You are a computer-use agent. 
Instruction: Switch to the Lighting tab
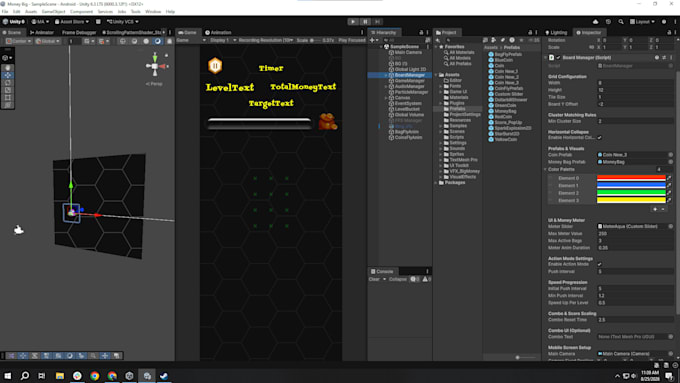[556, 33]
